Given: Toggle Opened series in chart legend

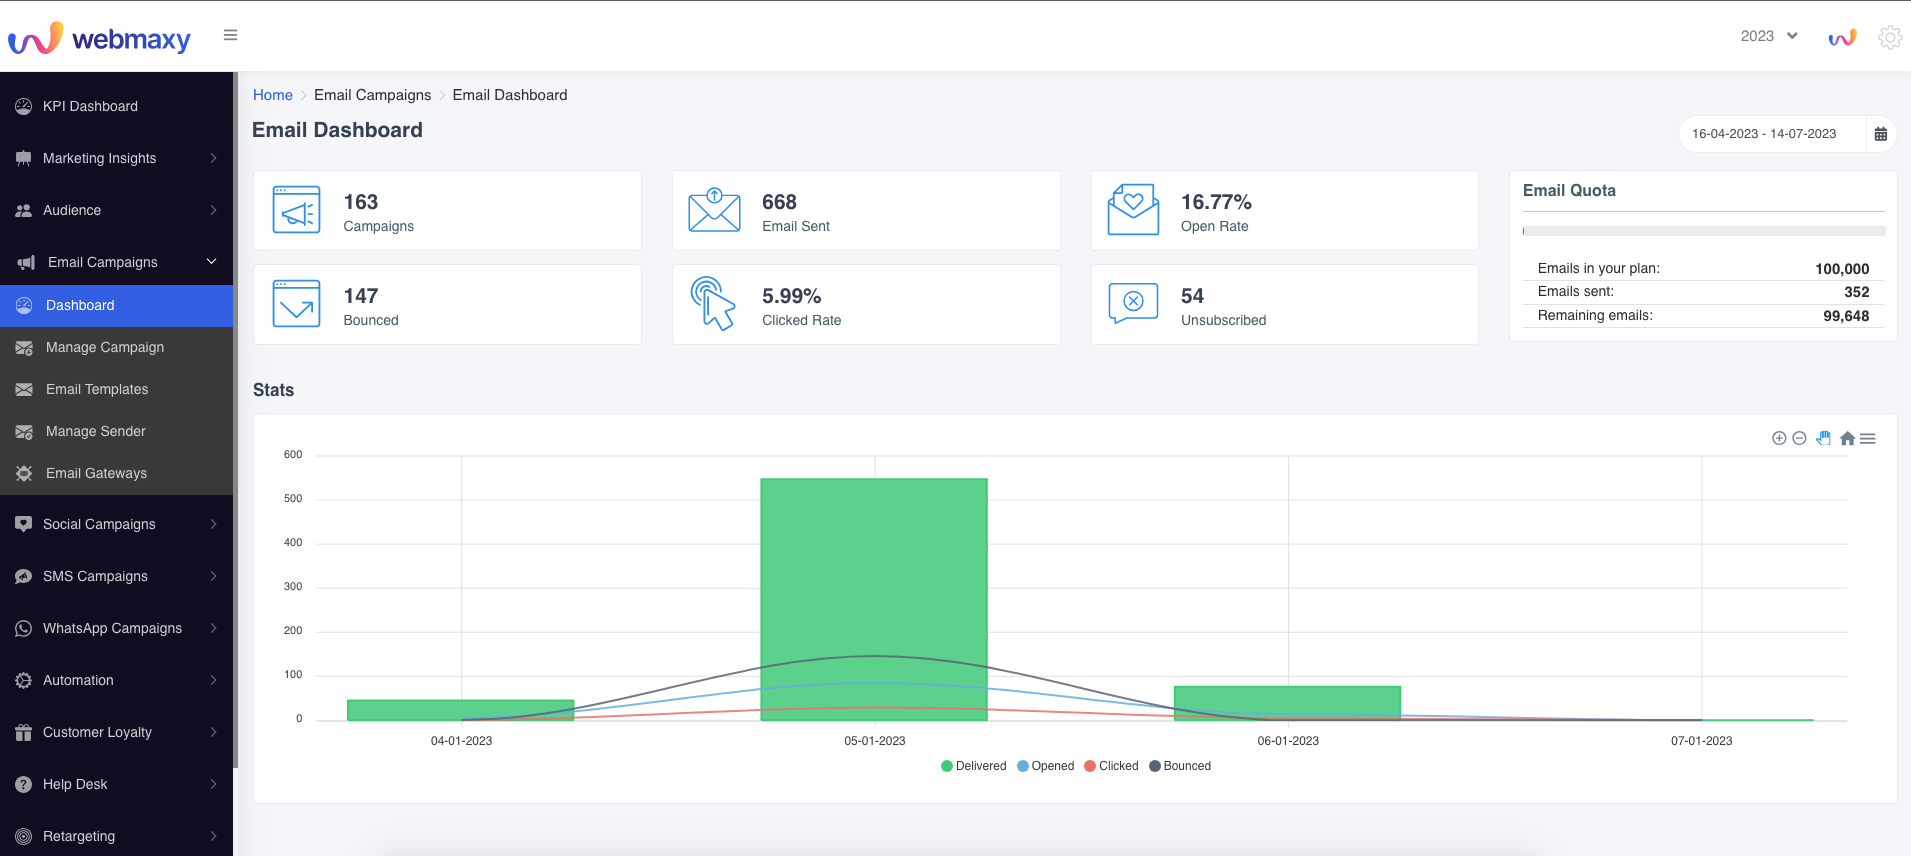Looking at the screenshot, I should [x=1045, y=766].
